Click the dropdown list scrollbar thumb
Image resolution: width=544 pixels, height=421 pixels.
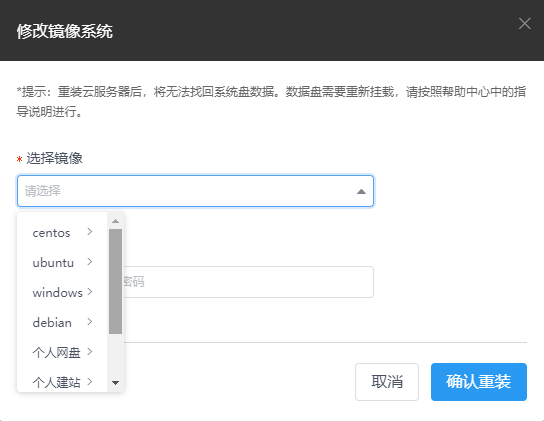tap(116, 281)
